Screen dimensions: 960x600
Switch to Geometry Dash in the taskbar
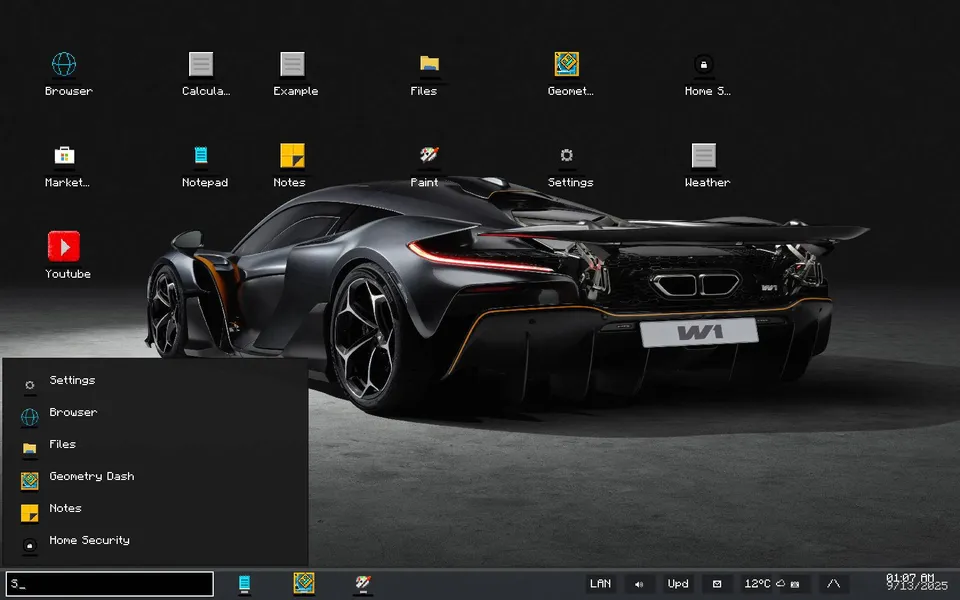coord(304,584)
